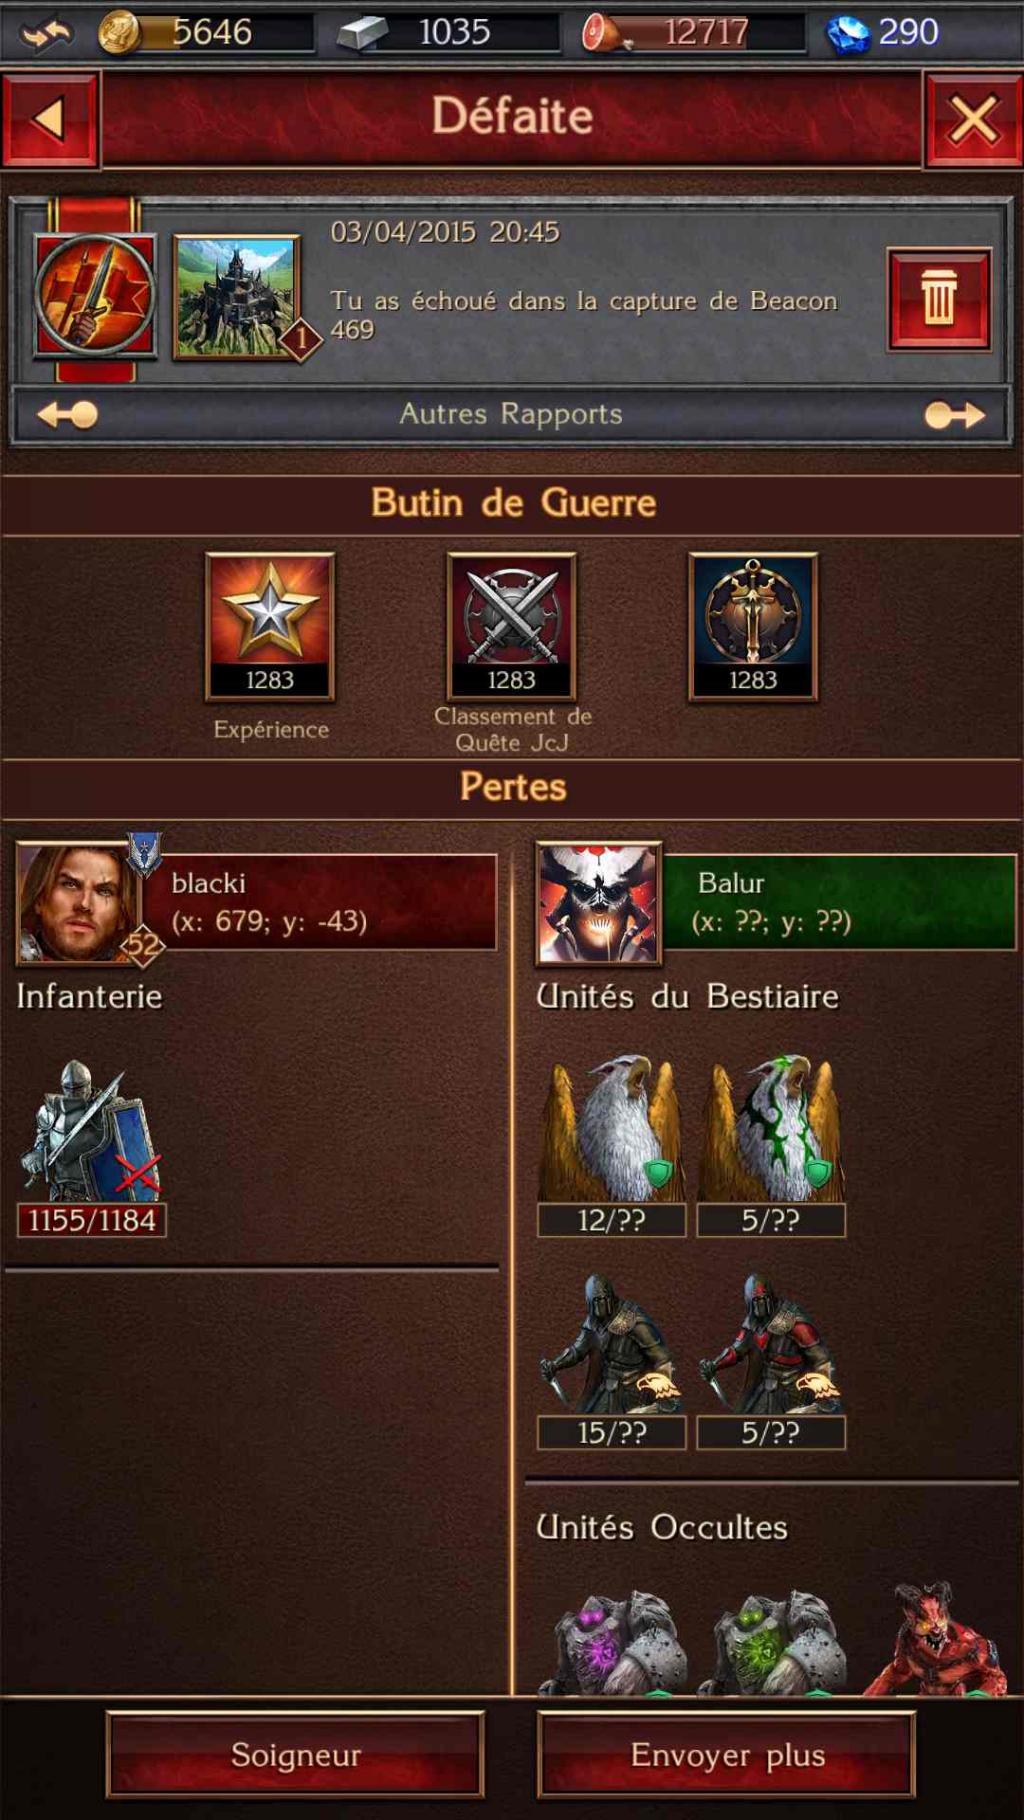Open the Beacon castle thumbnail
This screenshot has height=1820, width=1024.
pos(237,297)
